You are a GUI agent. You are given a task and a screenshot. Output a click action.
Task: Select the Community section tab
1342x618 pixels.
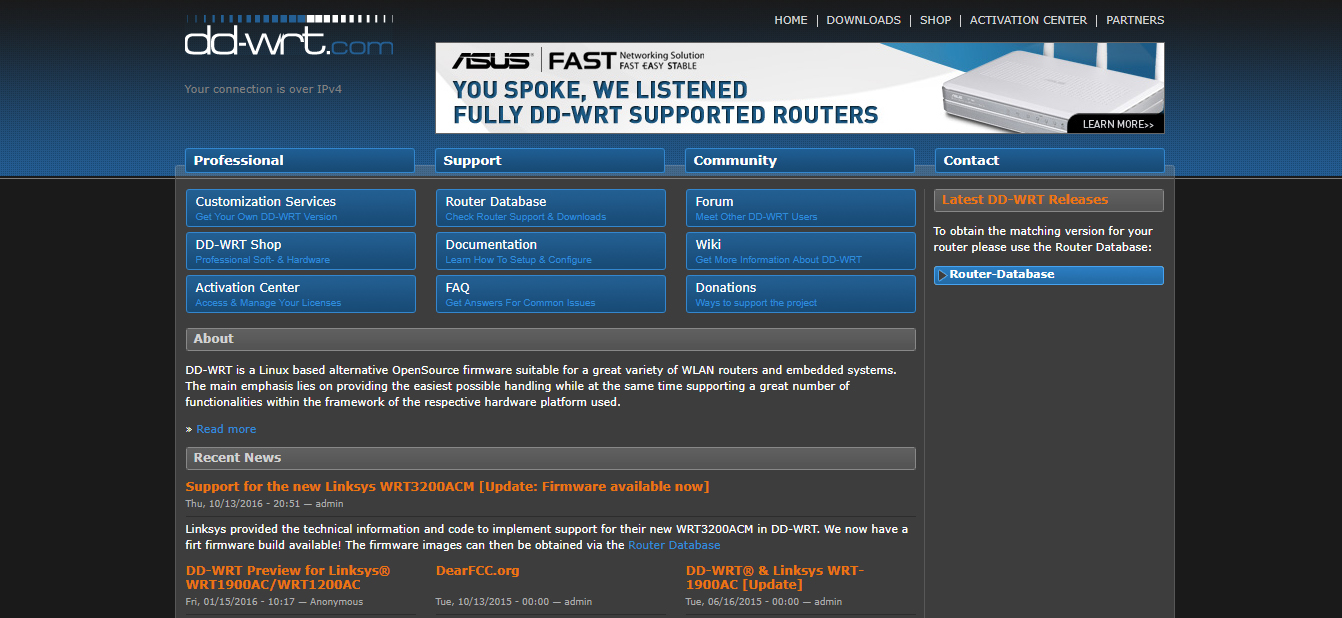click(800, 160)
